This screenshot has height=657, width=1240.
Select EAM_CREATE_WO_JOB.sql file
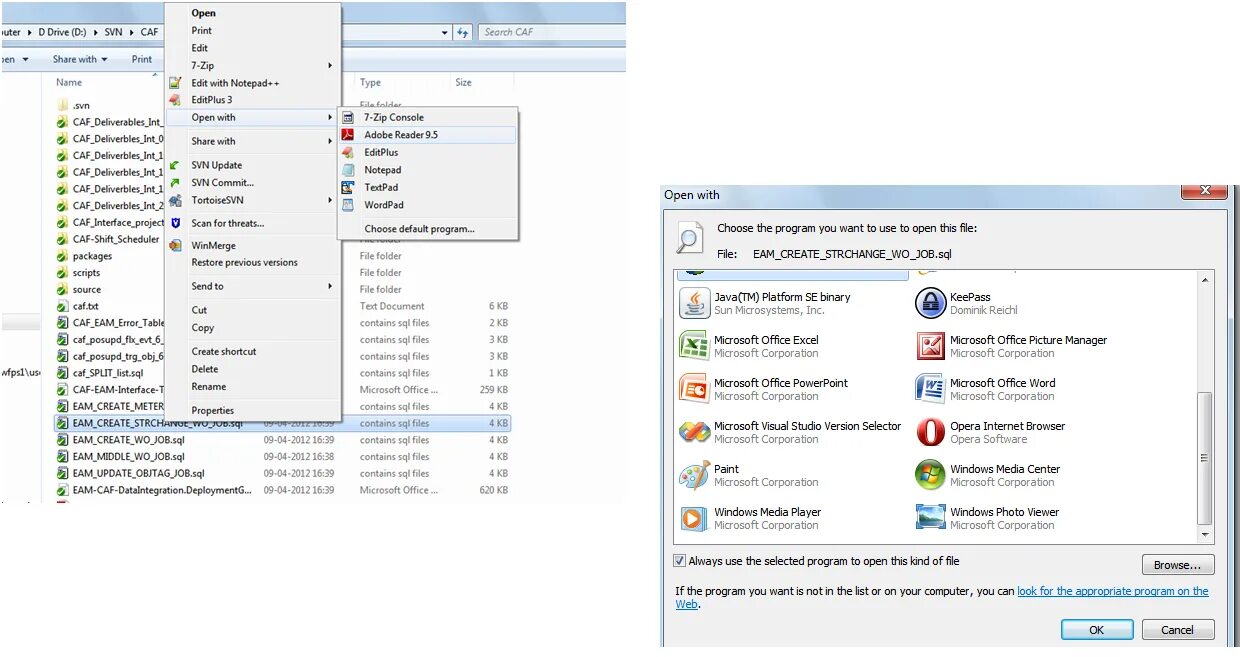click(x=128, y=440)
